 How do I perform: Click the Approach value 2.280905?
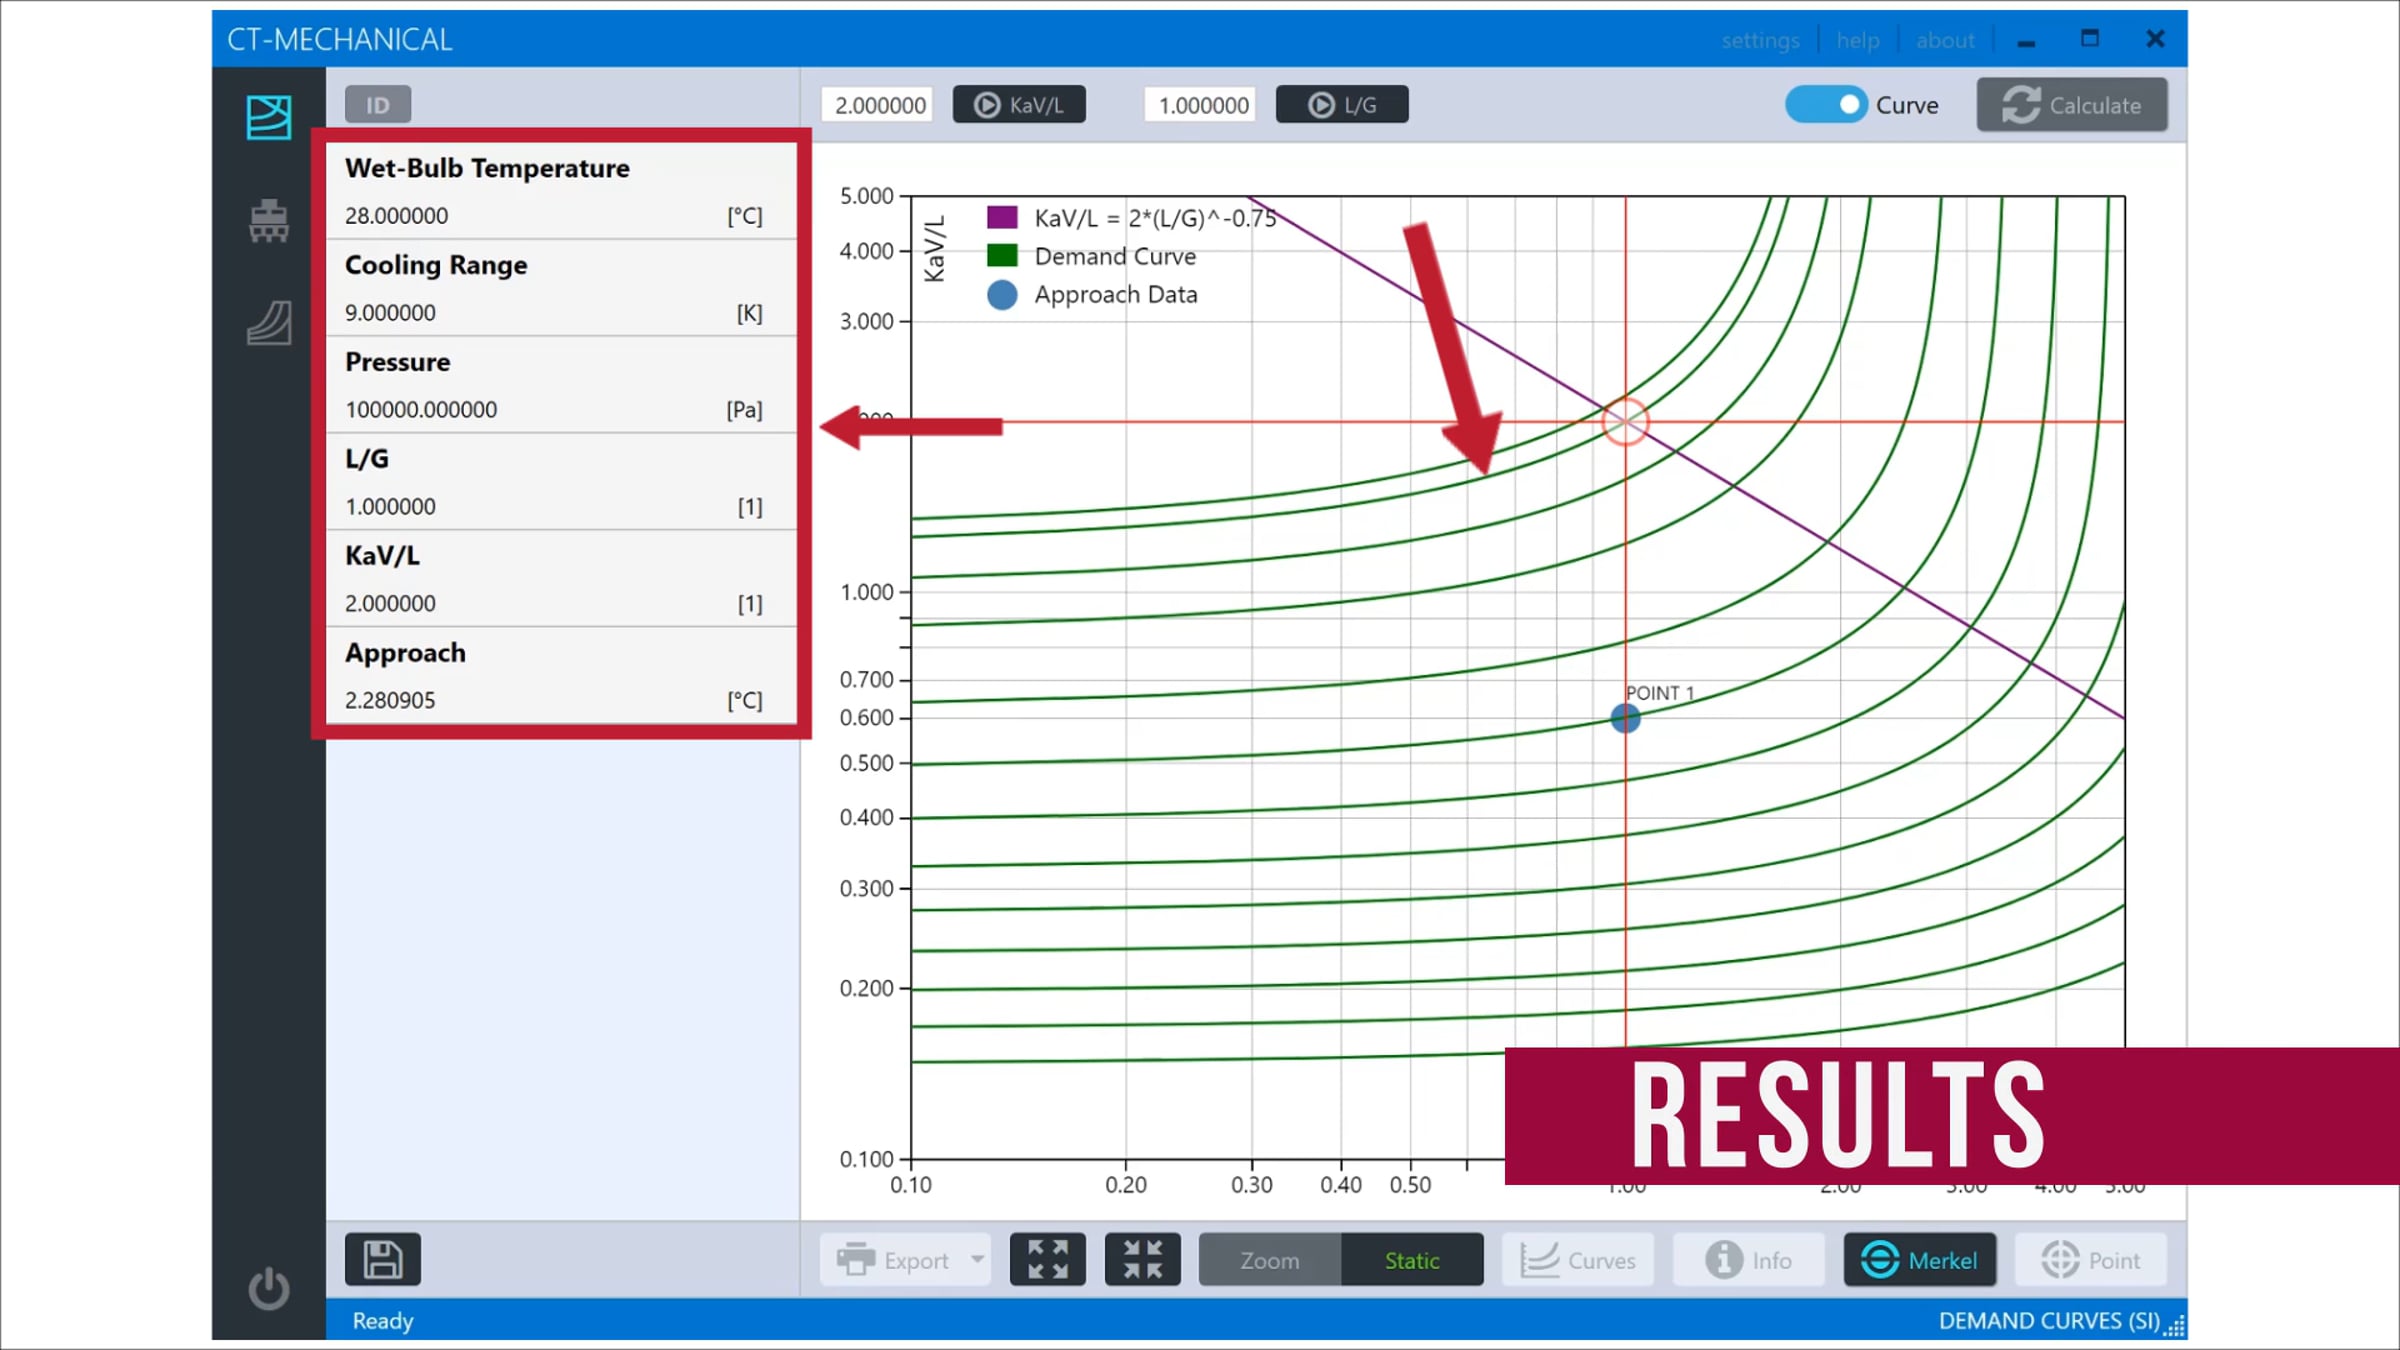click(390, 701)
